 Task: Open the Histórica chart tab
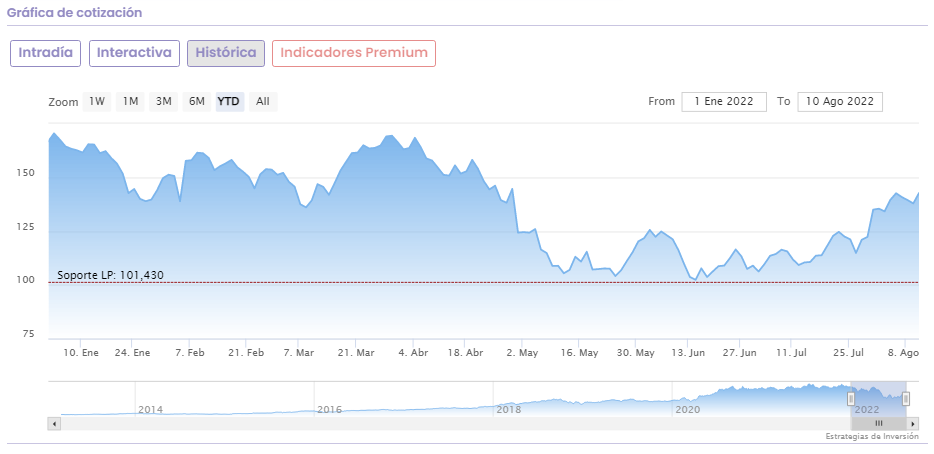click(226, 53)
